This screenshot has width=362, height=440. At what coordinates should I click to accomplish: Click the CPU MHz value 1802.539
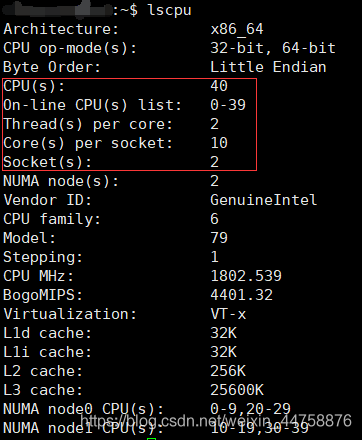point(246,276)
